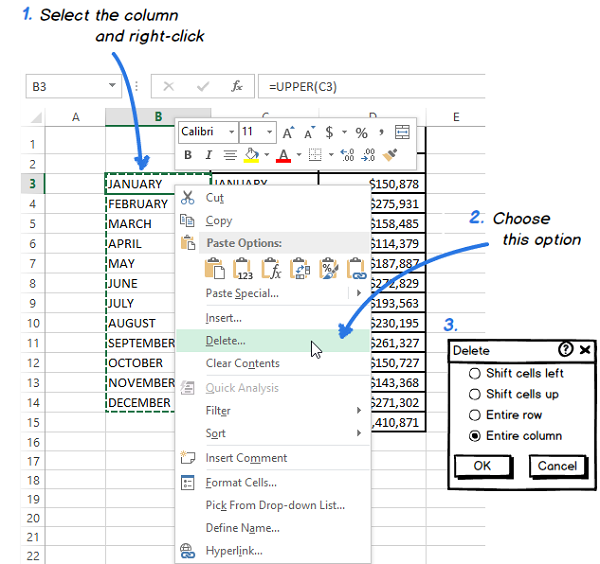Click Cancel in the Delete dialog
The image size is (600, 564).
click(x=558, y=466)
